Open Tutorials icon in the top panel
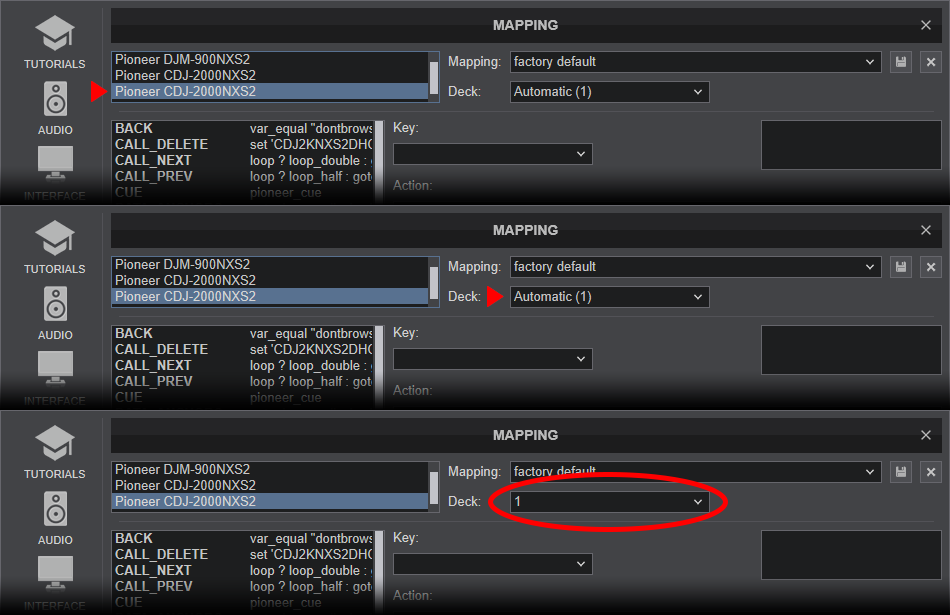Screen dimensions: 950x615 coord(55,34)
